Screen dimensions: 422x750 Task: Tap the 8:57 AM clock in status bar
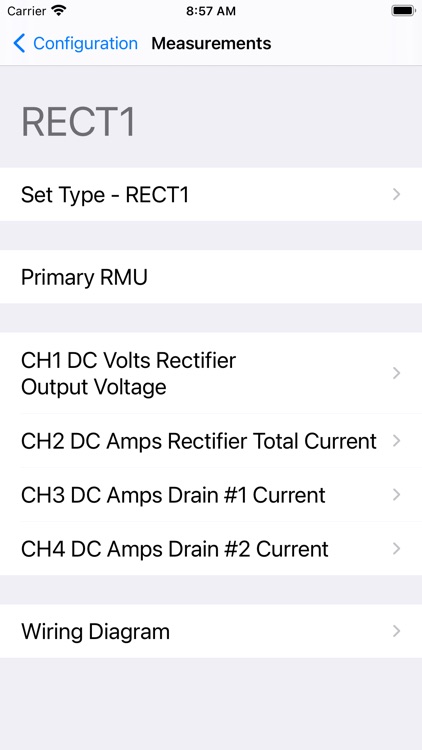click(x=211, y=11)
